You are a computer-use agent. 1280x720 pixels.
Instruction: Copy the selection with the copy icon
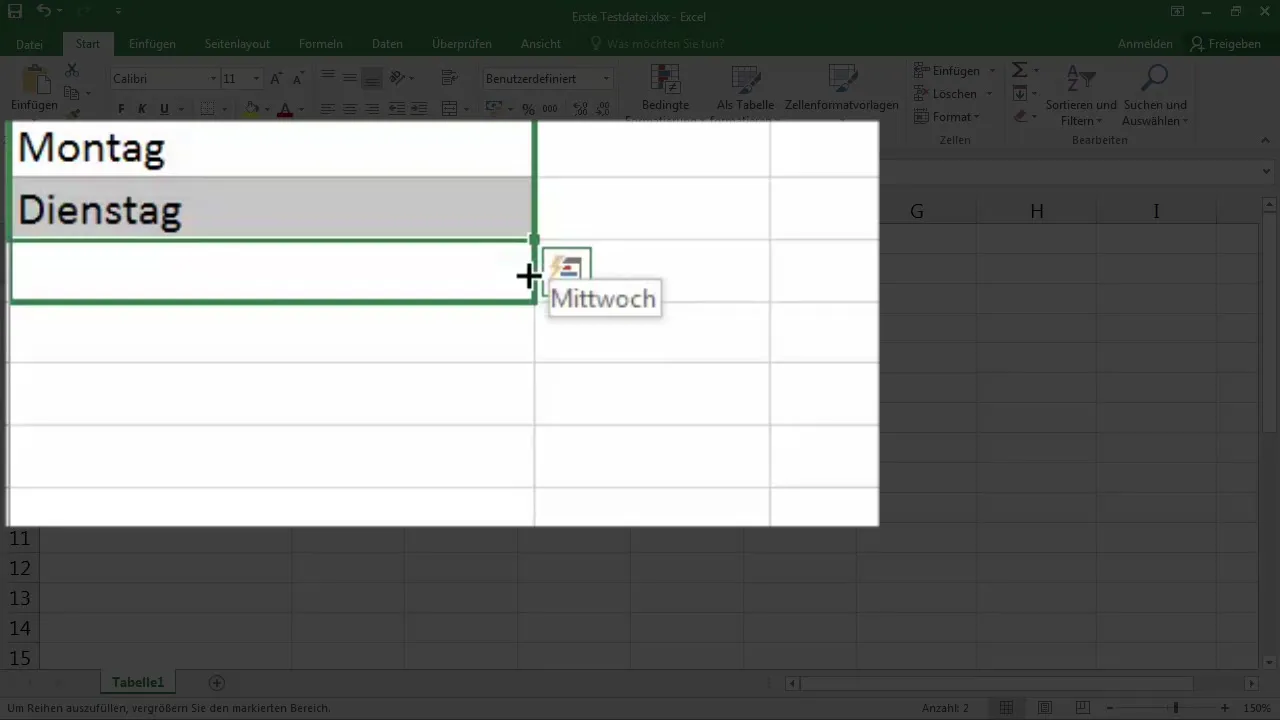click(x=72, y=93)
